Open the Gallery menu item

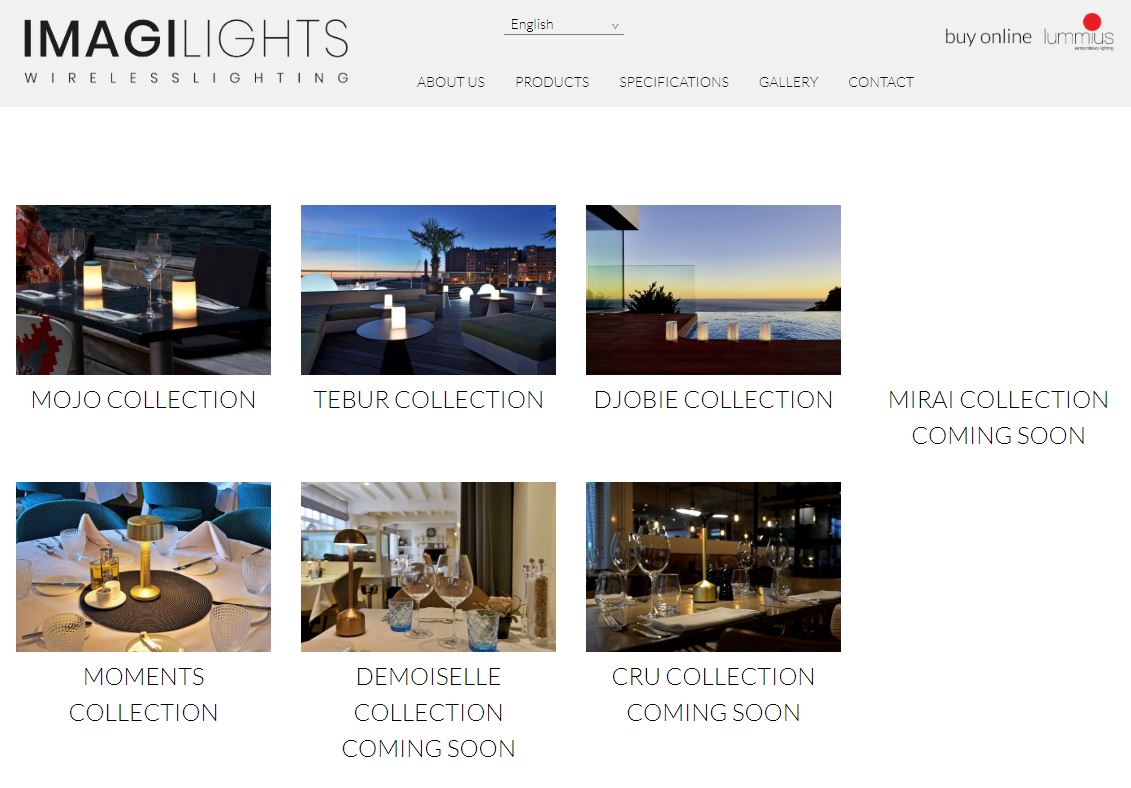click(x=788, y=82)
